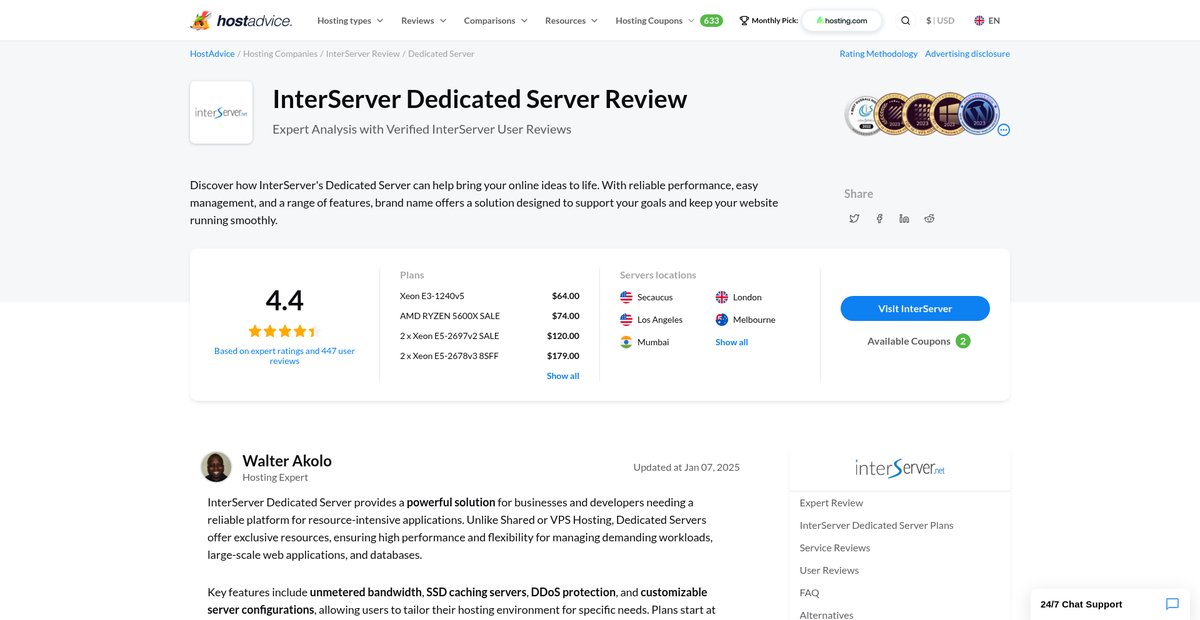Viewport: 1200px width, 620px height.
Task: Click the sidebar InterServer logo
Action: (900, 468)
